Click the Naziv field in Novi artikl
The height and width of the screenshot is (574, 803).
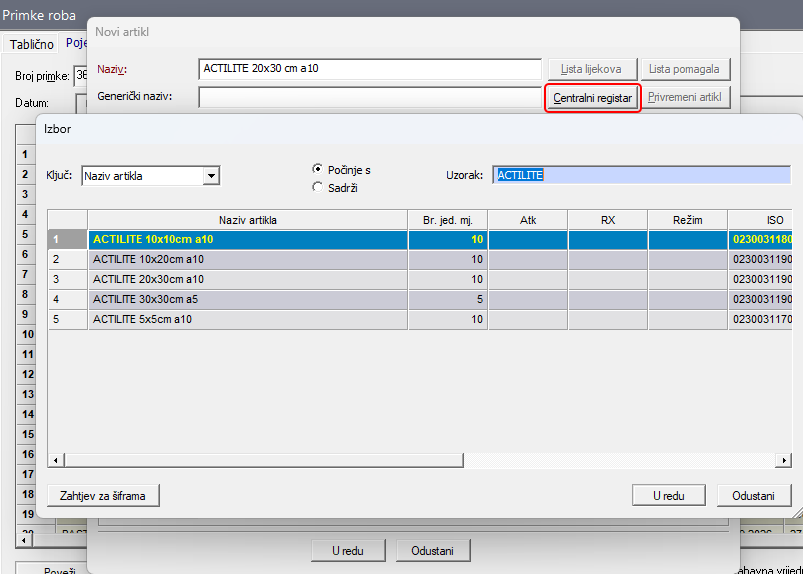click(x=370, y=69)
